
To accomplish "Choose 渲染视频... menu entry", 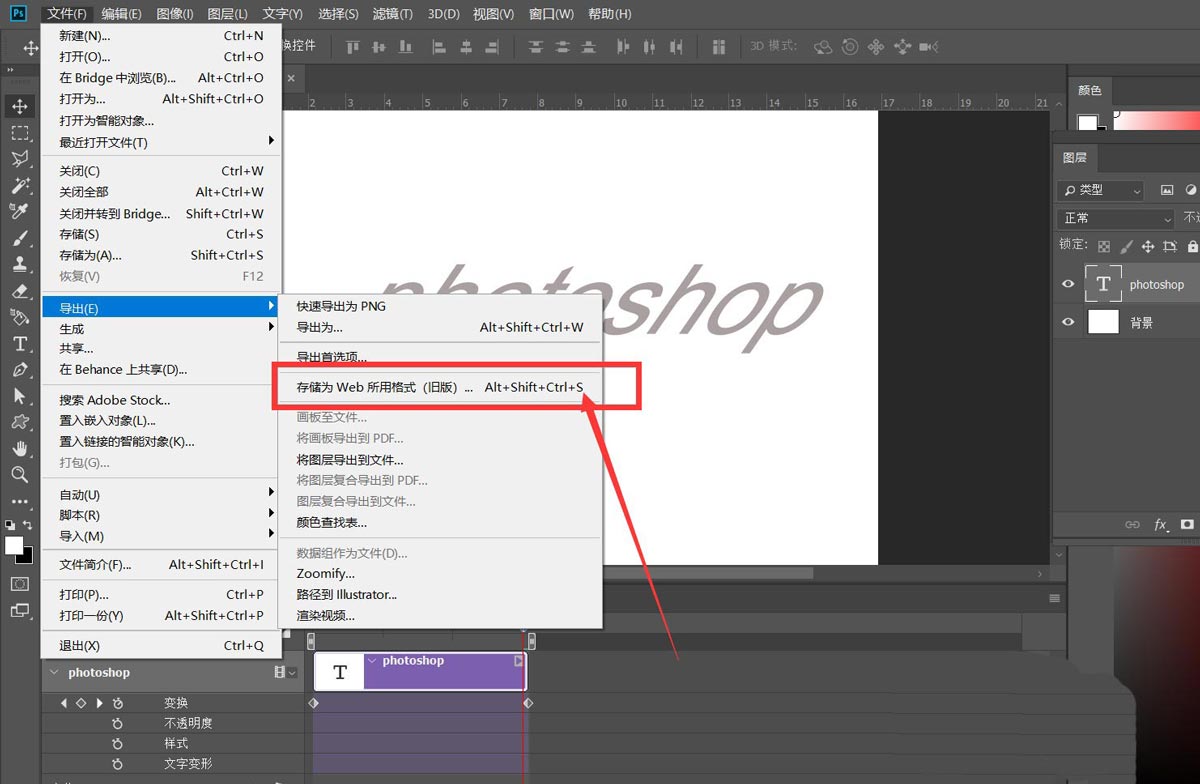I will click(440, 615).
